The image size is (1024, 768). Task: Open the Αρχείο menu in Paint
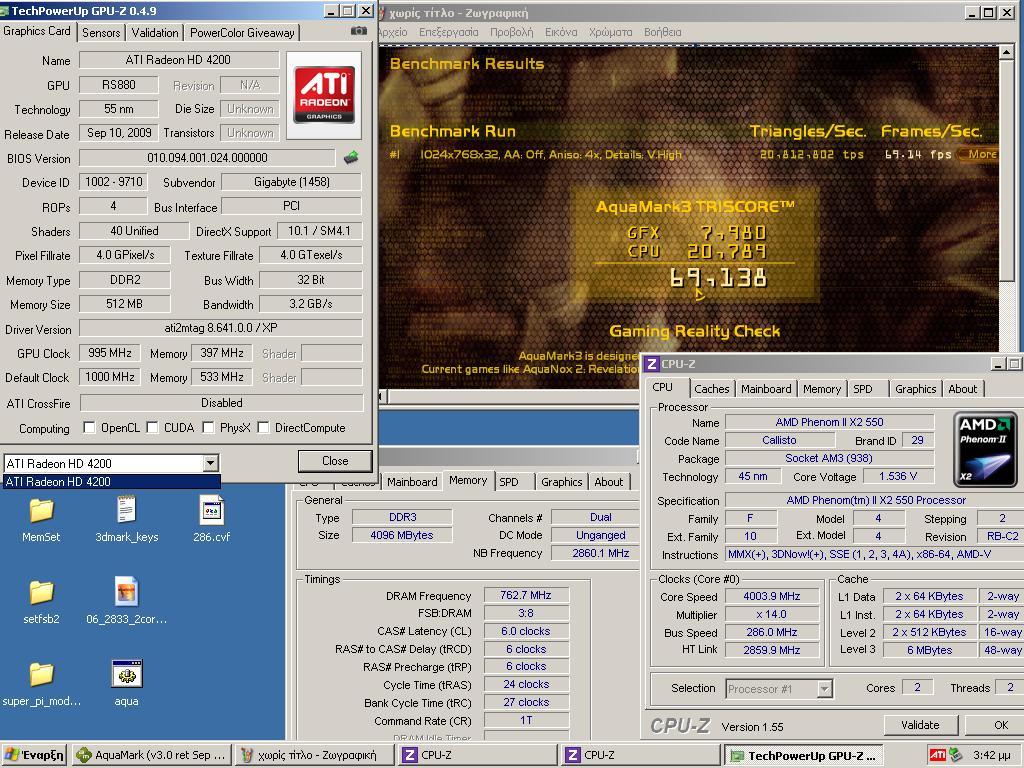tap(393, 32)
